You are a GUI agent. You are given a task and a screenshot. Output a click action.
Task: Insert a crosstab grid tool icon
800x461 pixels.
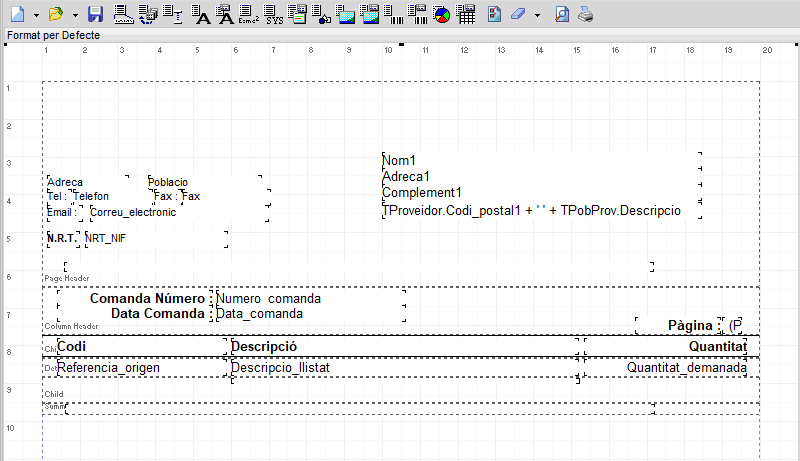tap(465, 14)
